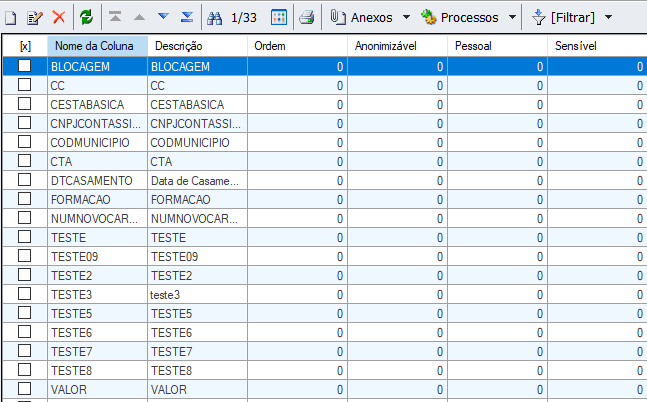This screenshot has height=402, width=647.
Task: Select the TESTE name cell
Action: tap(97, 237)
